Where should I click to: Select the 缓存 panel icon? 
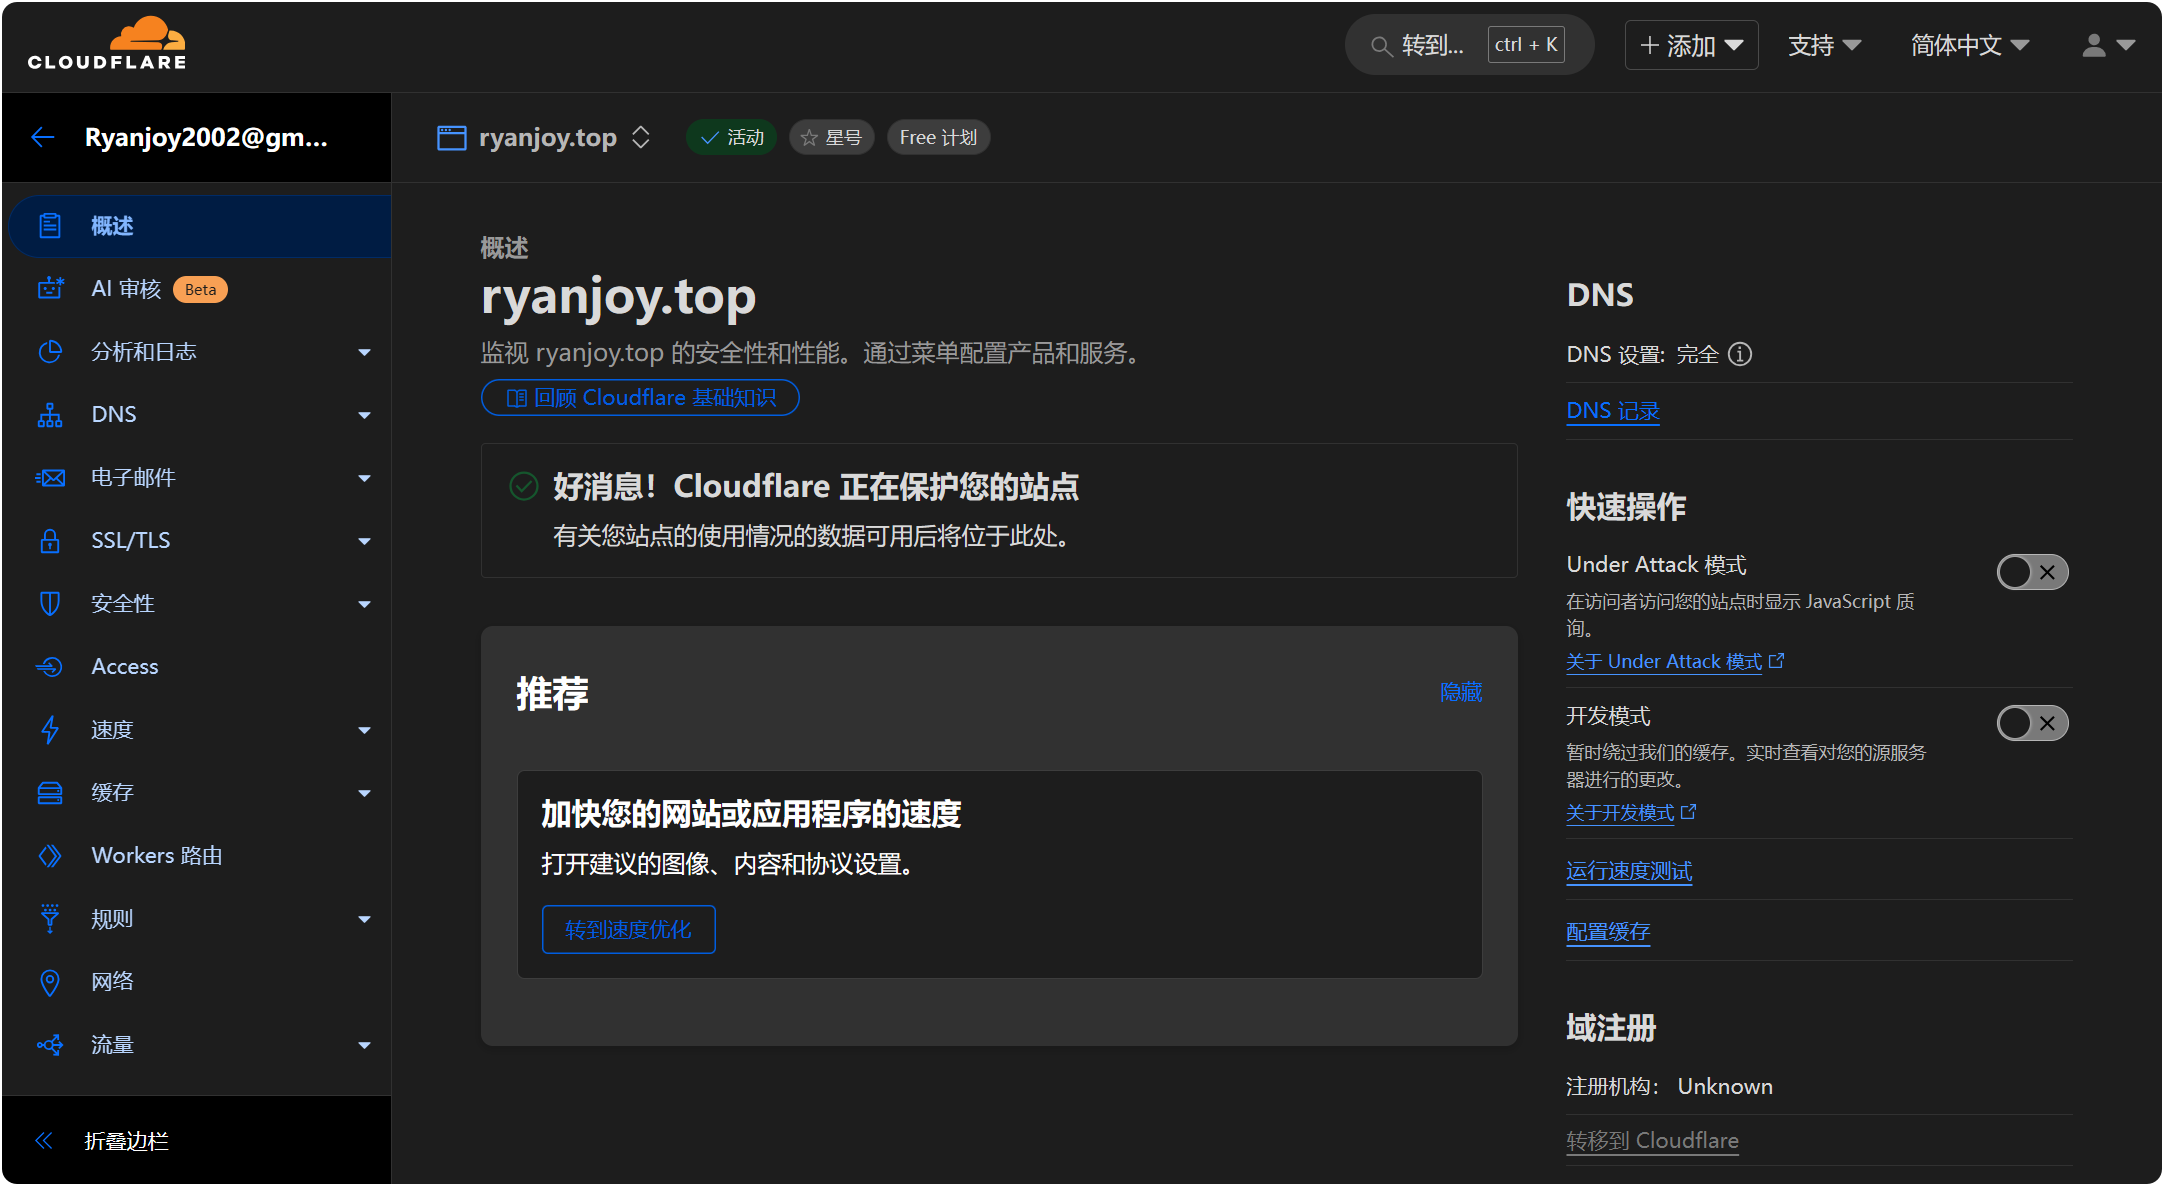(x=50, y=792)
